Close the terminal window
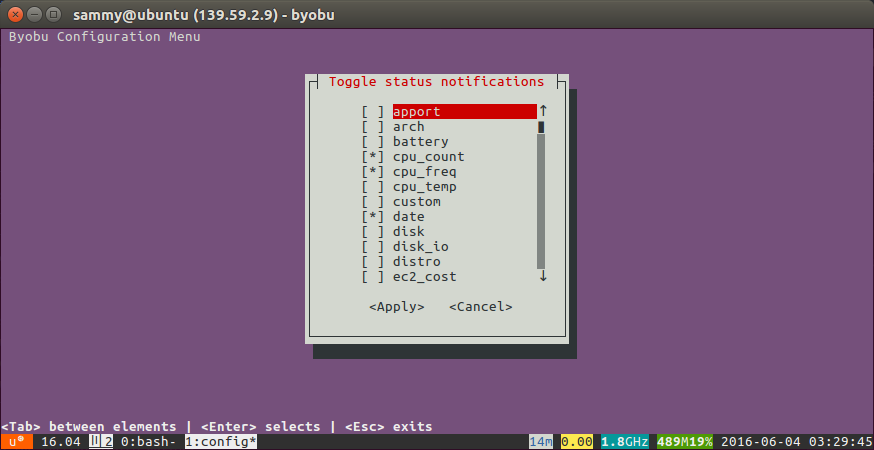 (16, 14)
